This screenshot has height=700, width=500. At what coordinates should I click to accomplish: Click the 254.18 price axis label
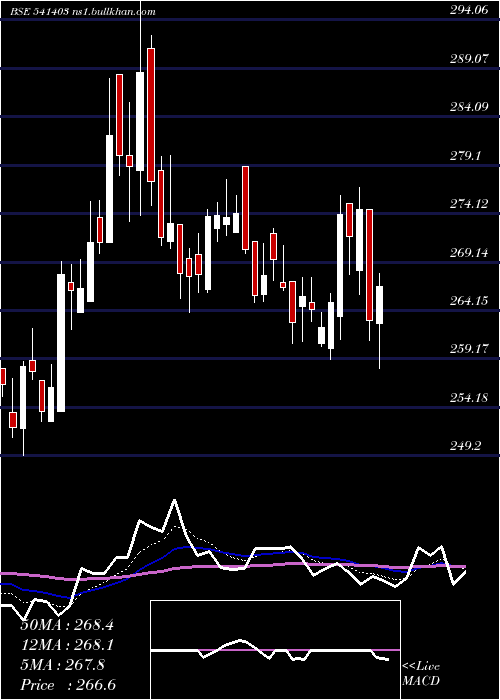(469, 397)
